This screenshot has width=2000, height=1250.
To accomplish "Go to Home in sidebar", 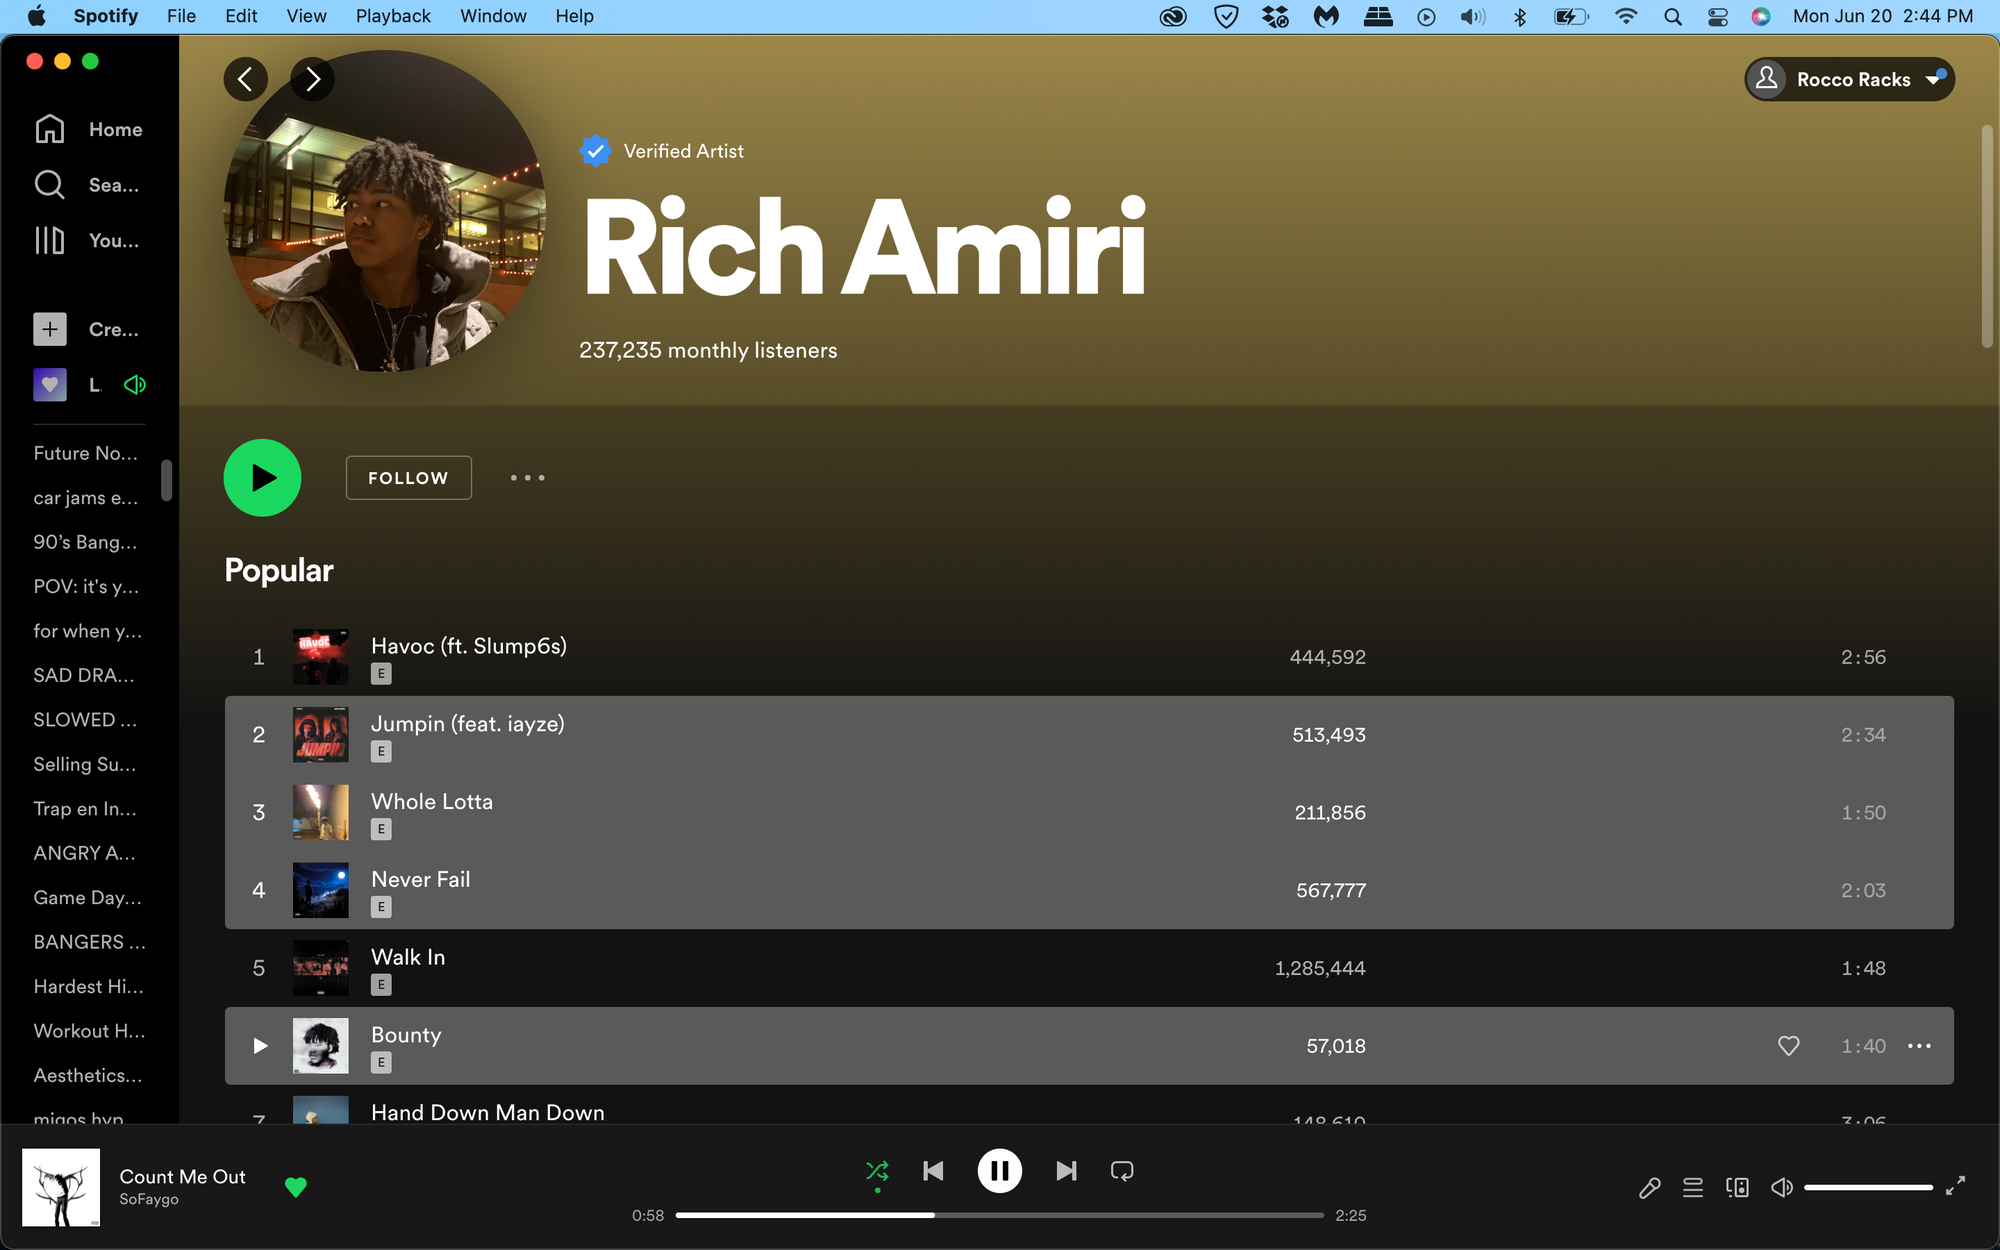I will click(88, 129).
